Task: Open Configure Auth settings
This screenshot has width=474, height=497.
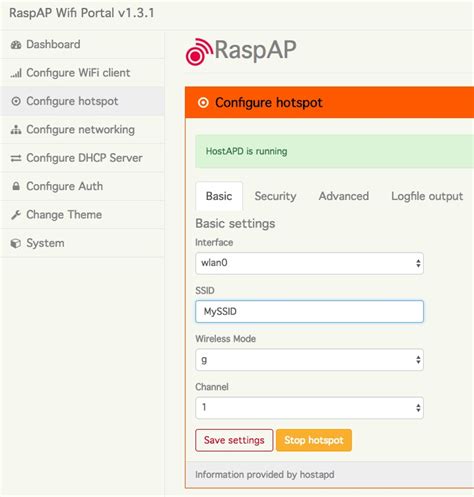Action: (82, 186)
